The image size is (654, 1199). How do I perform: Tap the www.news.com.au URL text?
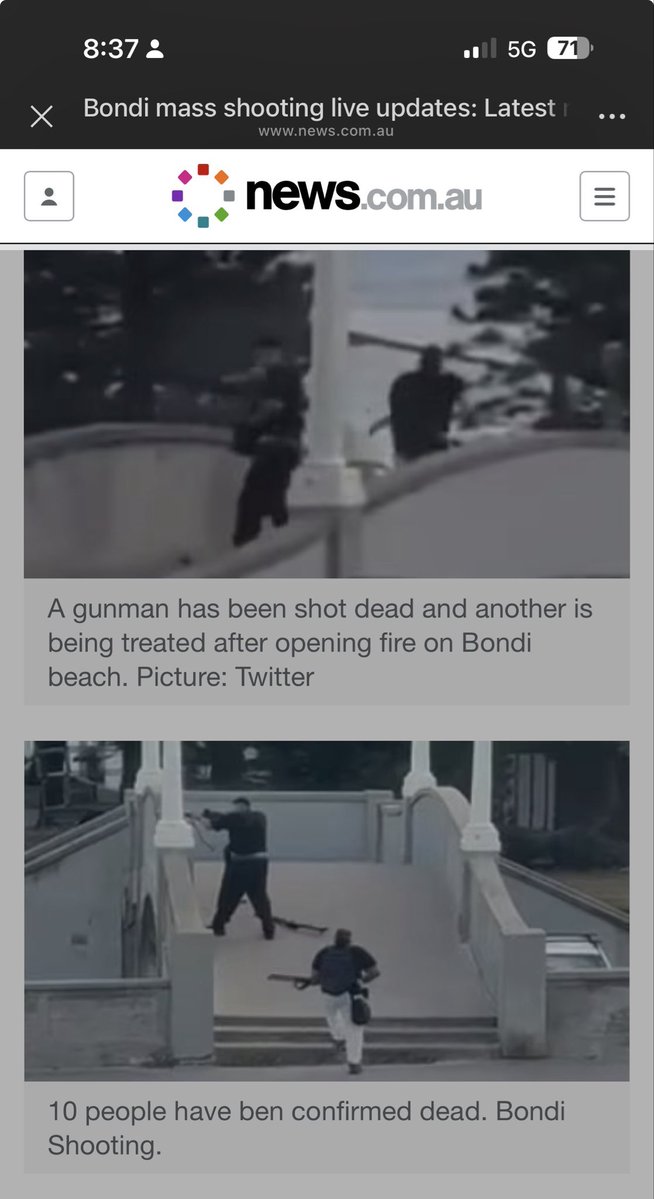(326, 131)
